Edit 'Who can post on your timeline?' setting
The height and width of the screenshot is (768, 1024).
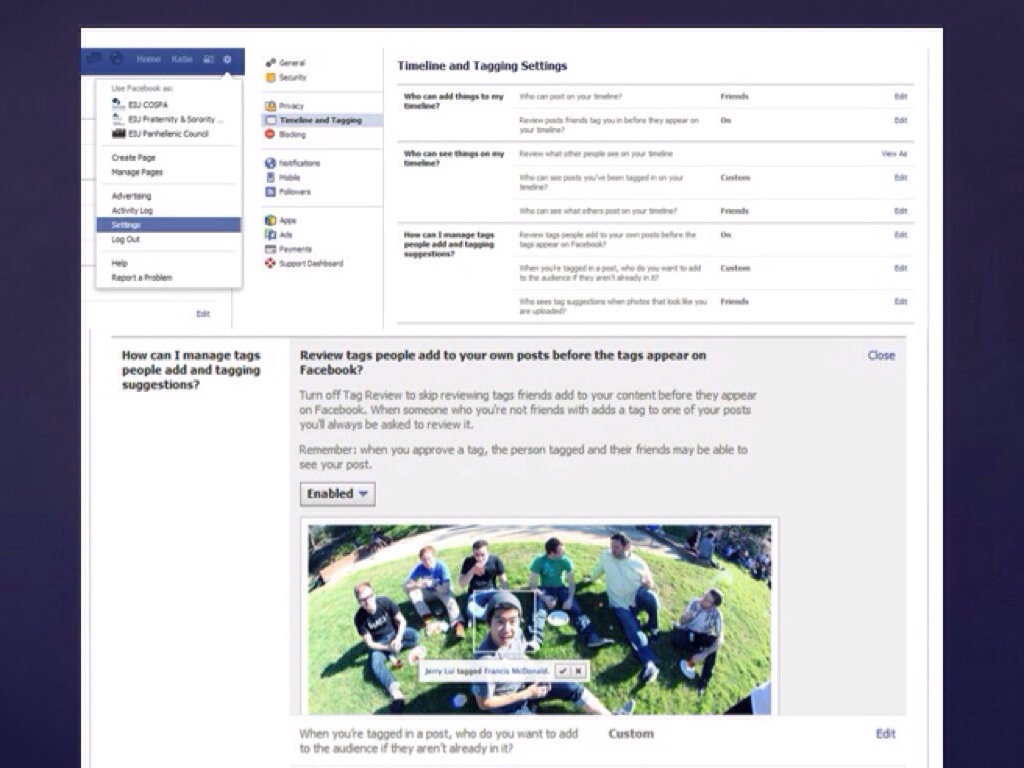[x=900, y=97]
